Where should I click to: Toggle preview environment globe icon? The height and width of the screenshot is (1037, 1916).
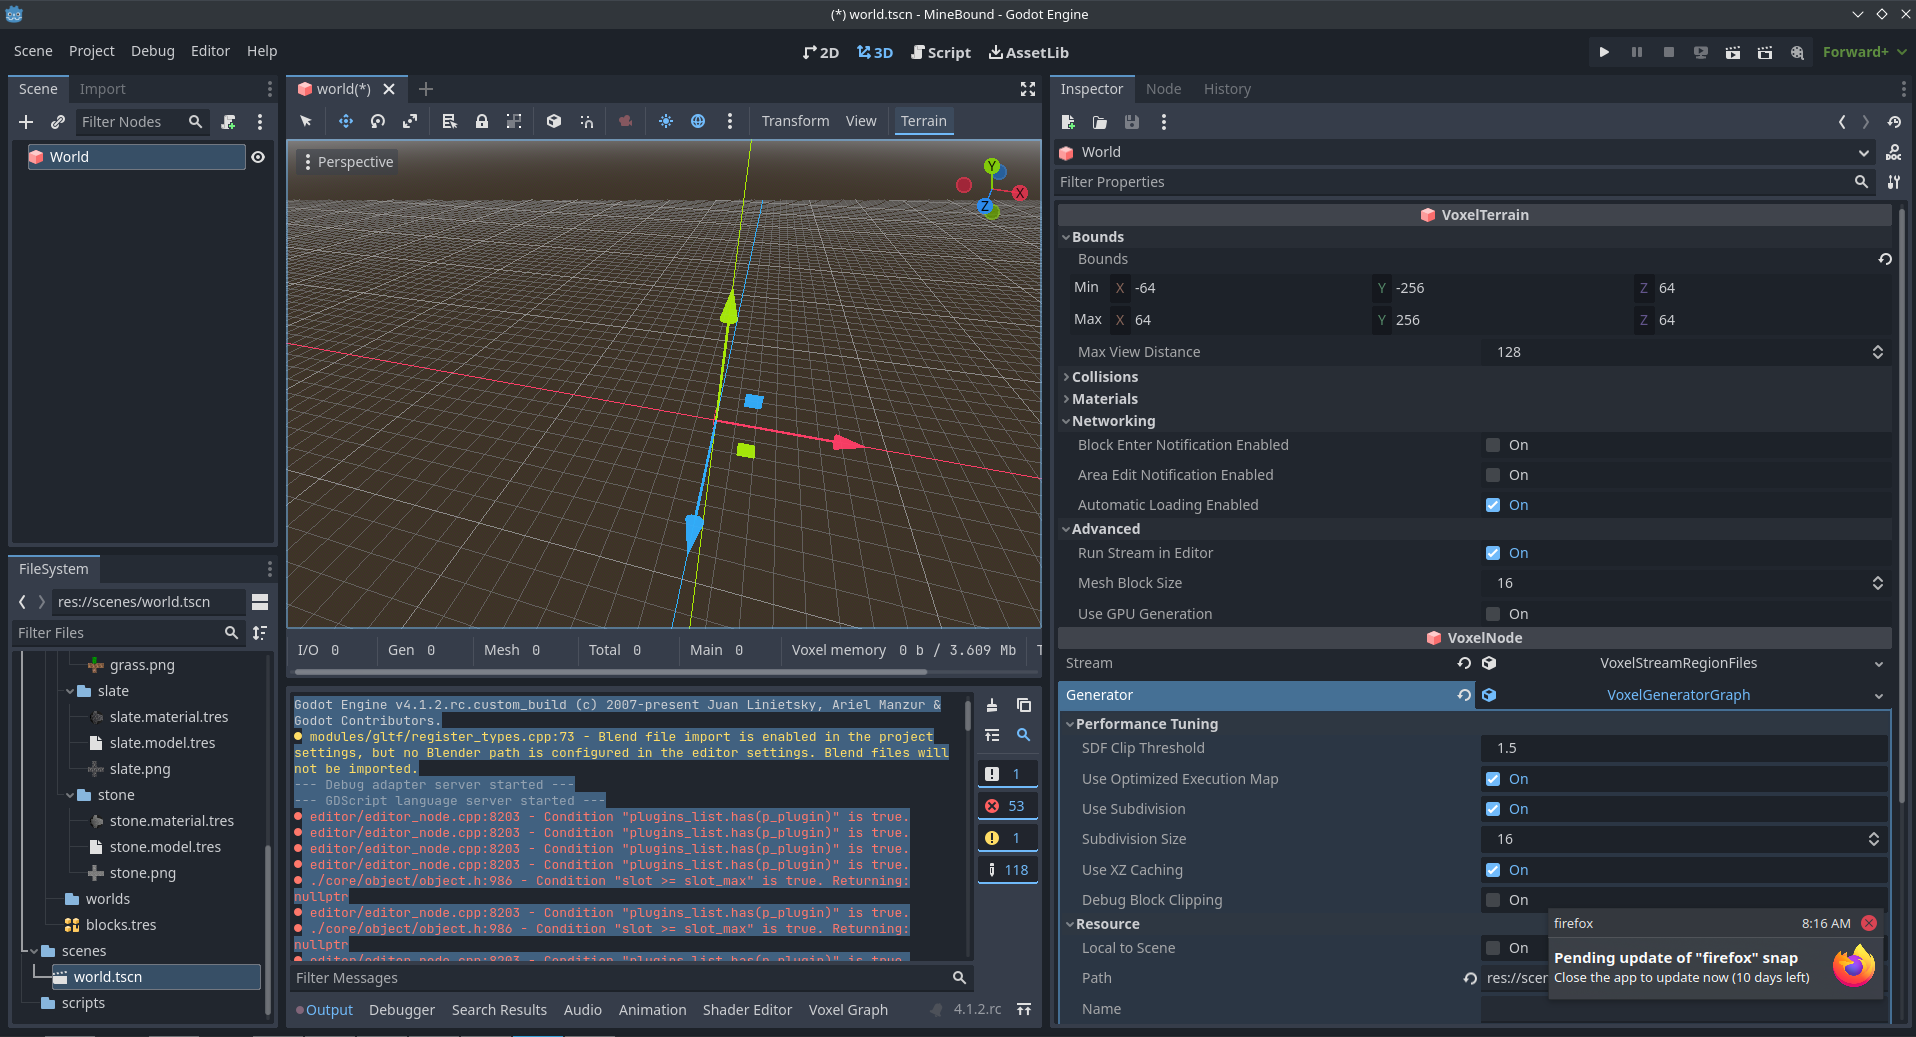(x=698, y=121)
